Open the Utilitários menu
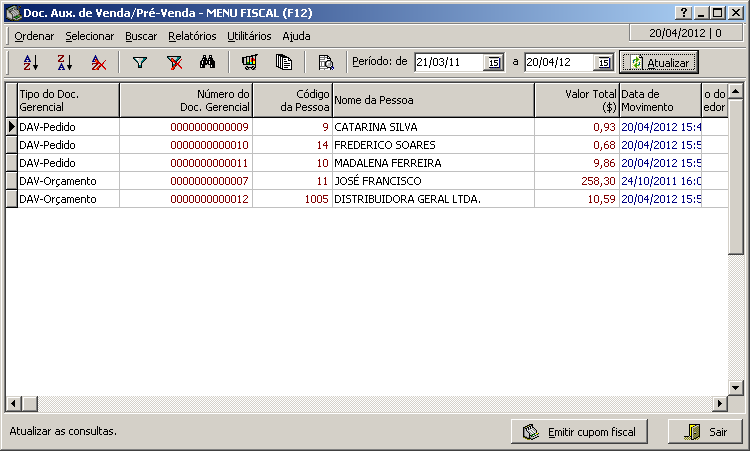Viewport: 750px width, 451px height. (249, 35)
